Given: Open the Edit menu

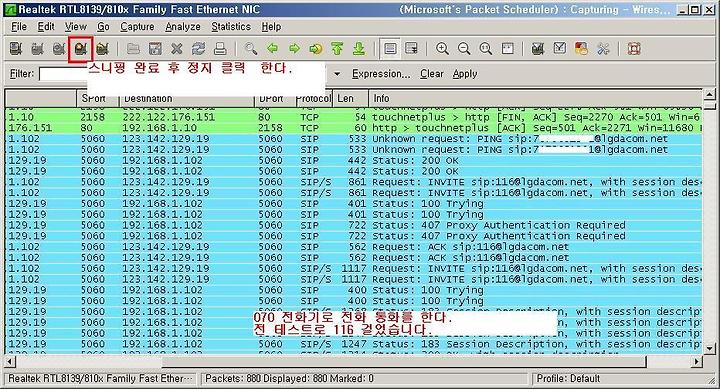Looking at the screenshot, I should (46, 27).
